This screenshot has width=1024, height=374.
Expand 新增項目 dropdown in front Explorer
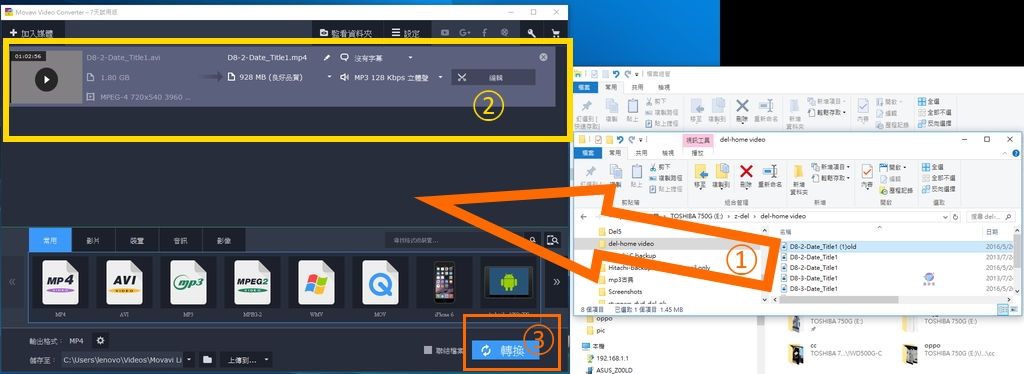831,167
